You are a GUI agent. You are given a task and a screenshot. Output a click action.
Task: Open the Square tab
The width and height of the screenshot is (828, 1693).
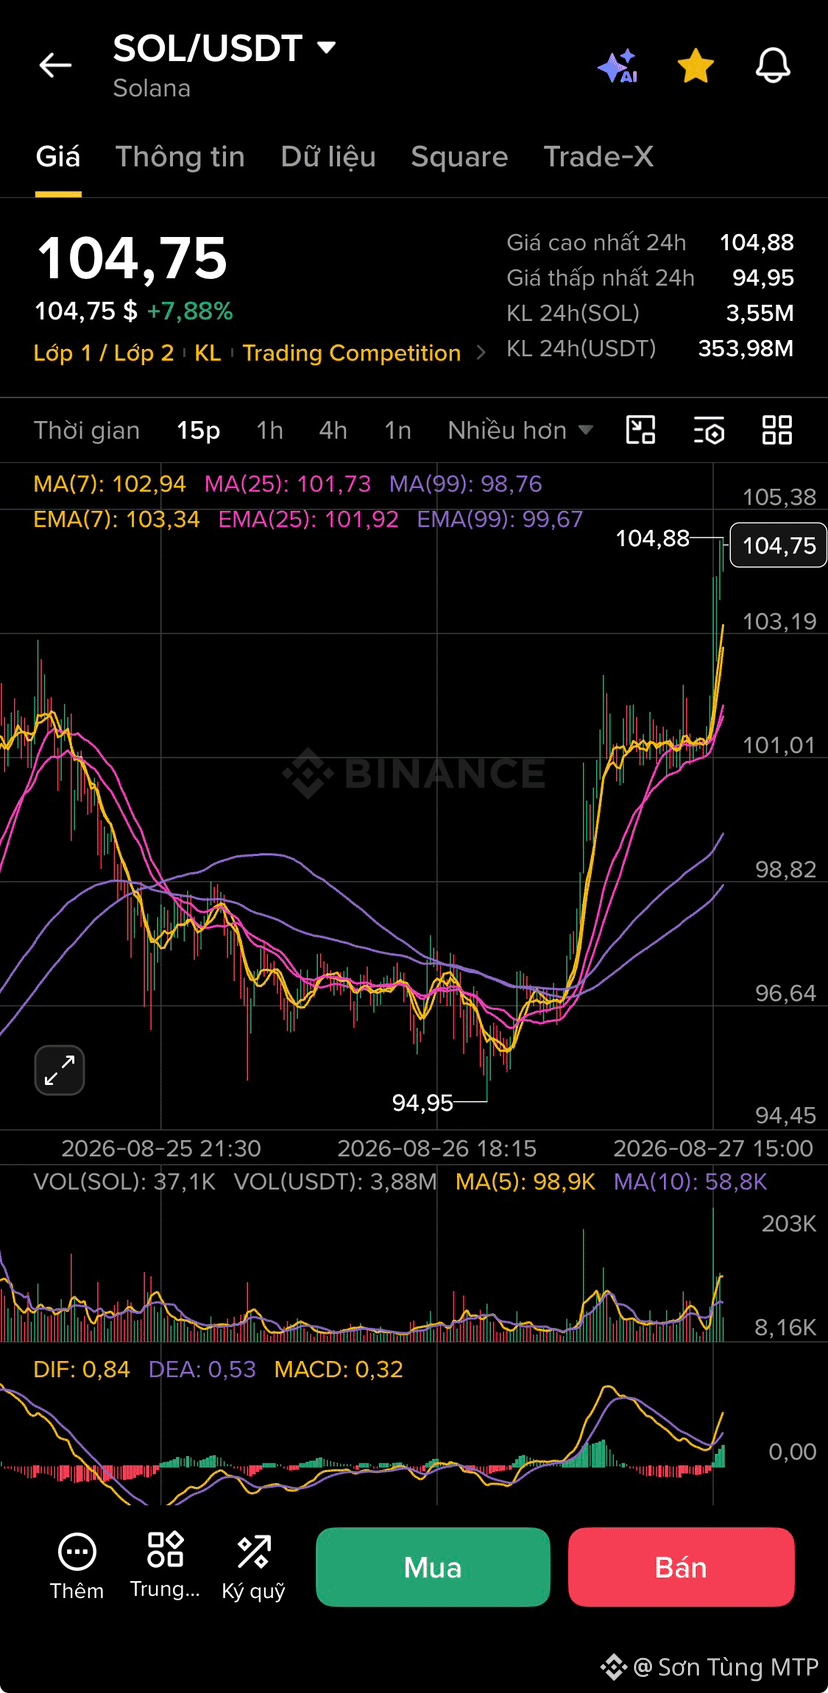click(459, 157)
